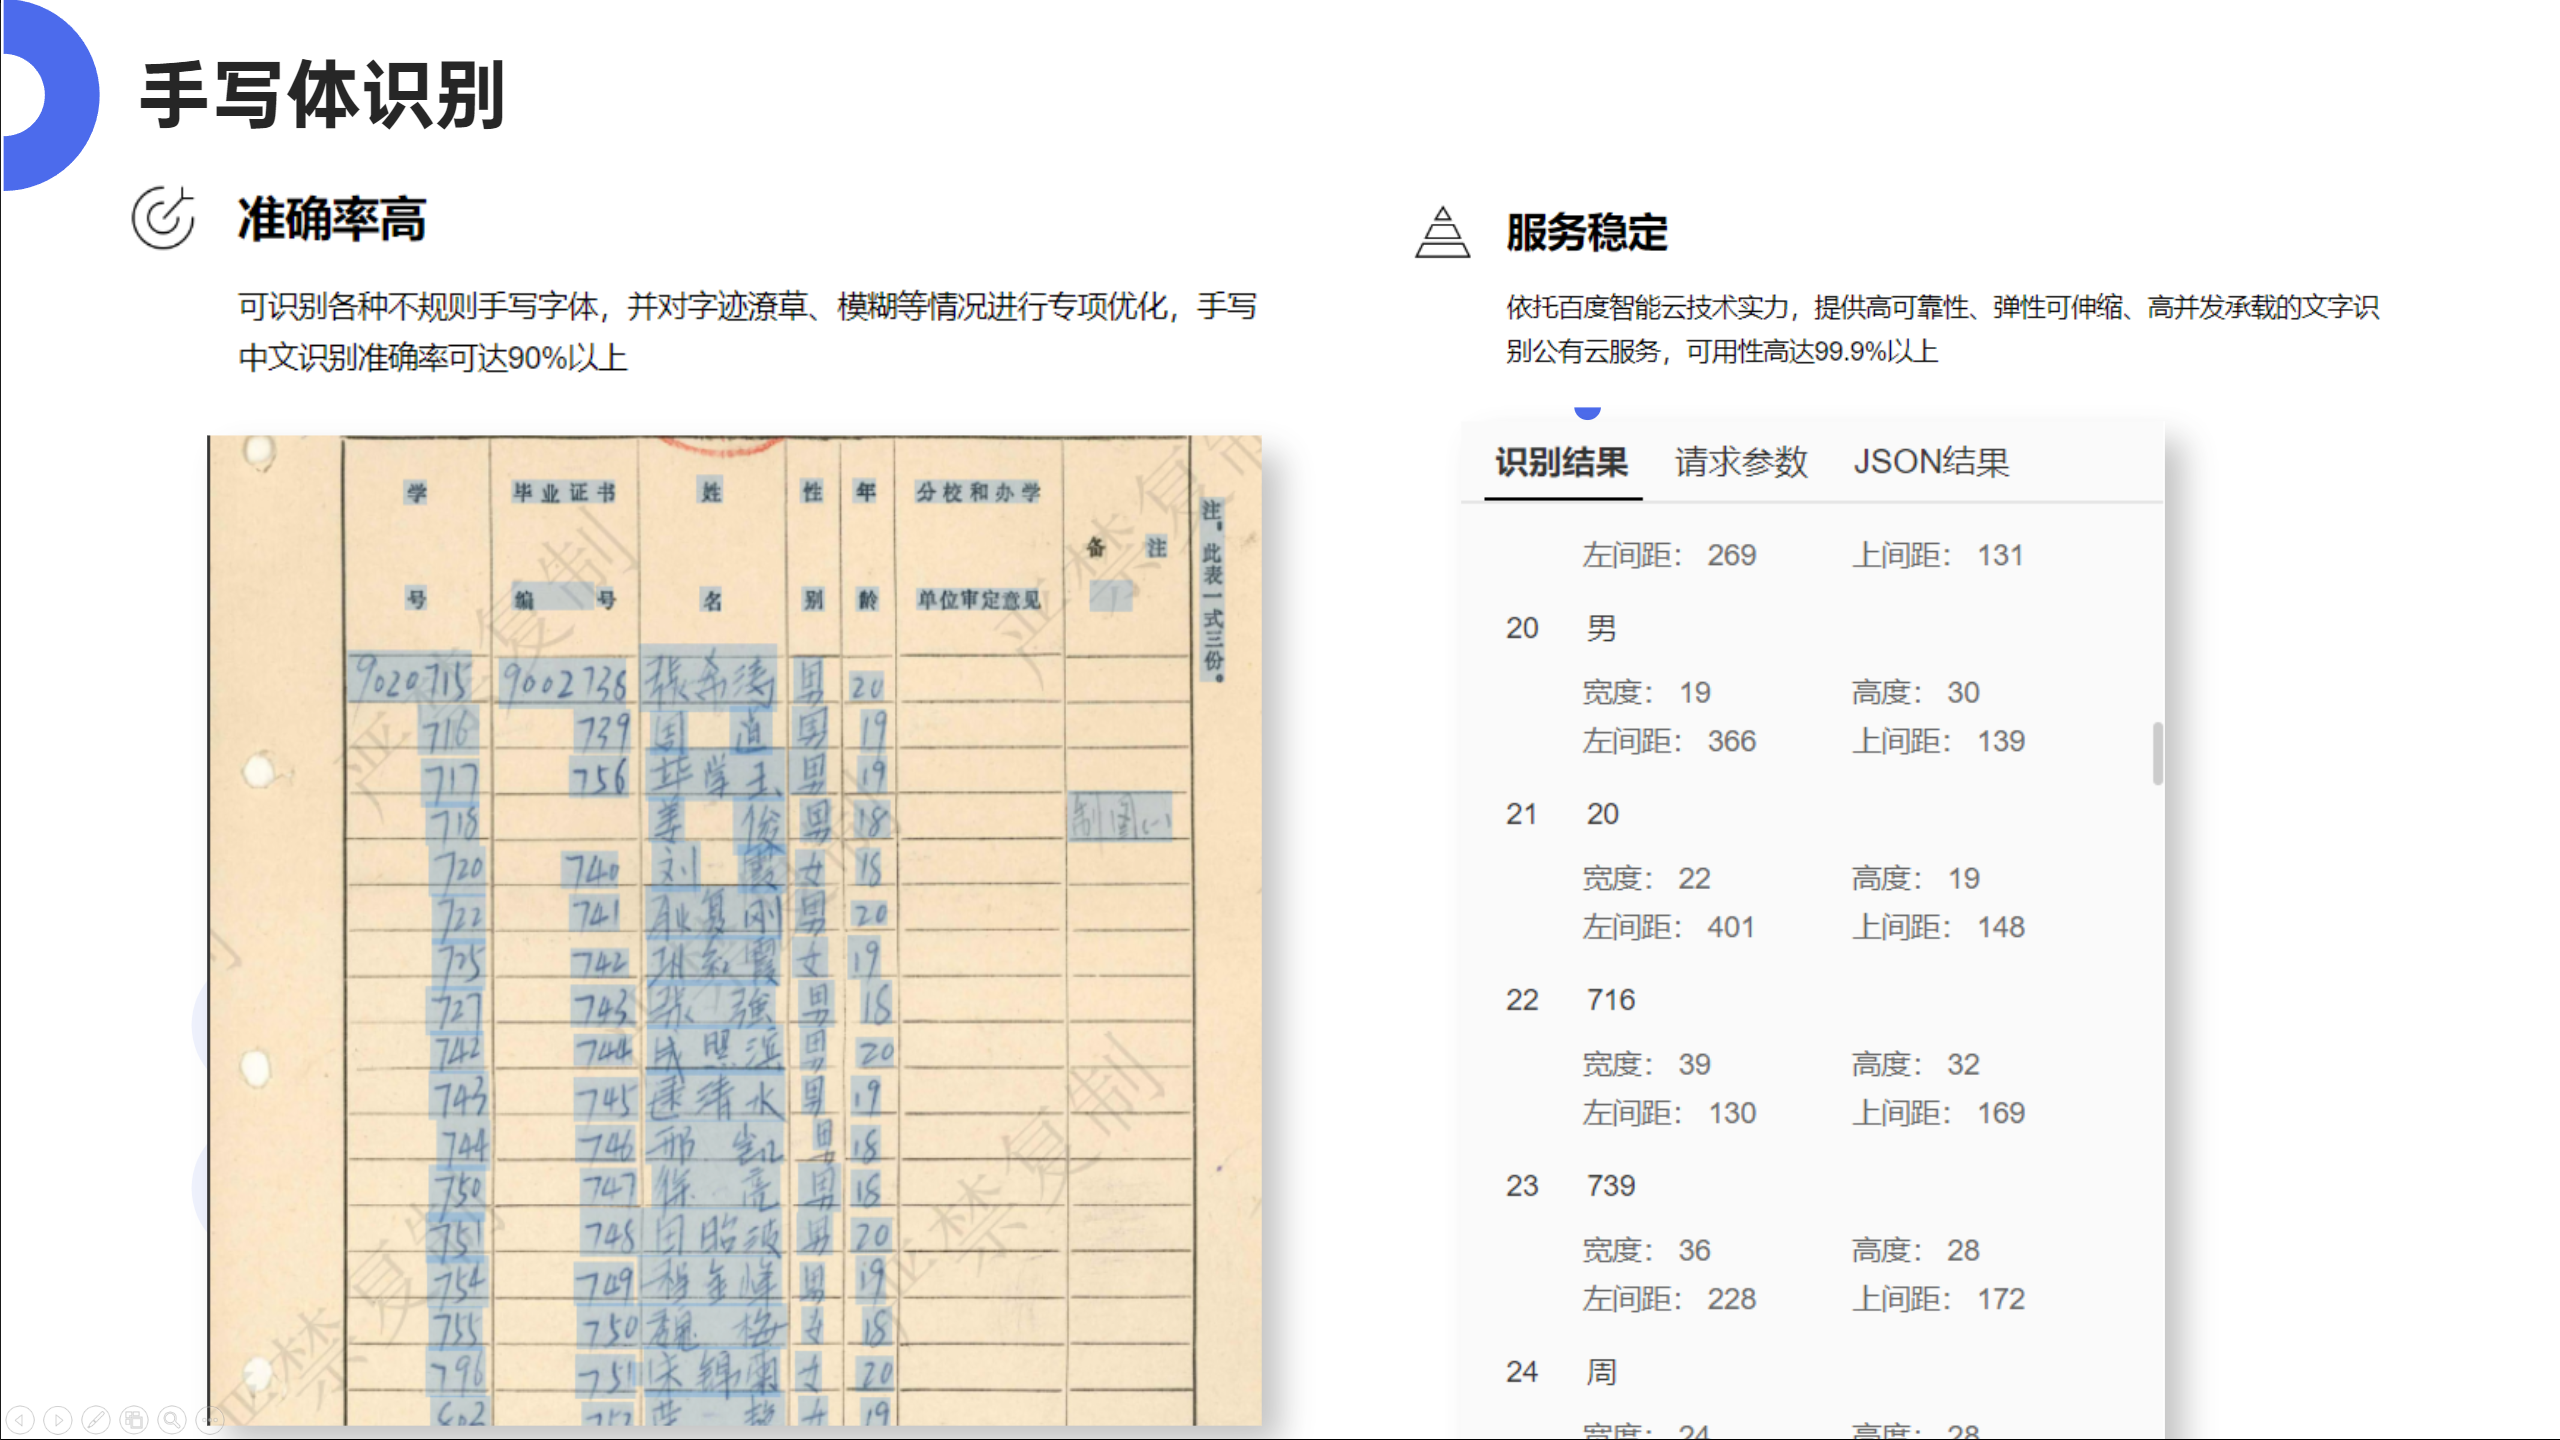Image resolution: width=2560 pixels, height=1440 pixels.
Task: Activate slideshow zoom magnifier
Action: [x=172, y=1419]
